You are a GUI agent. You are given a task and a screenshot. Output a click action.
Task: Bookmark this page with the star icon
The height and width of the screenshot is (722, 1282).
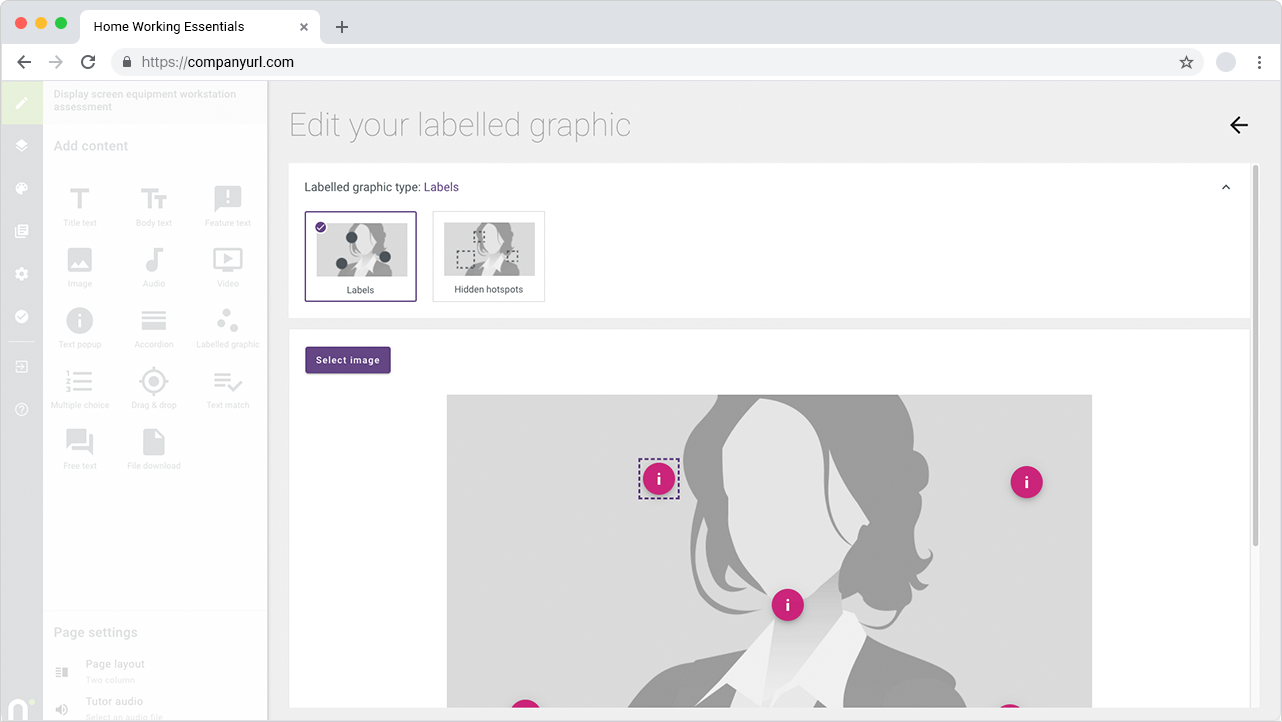pyautogui.click(x=1186, y=62)
